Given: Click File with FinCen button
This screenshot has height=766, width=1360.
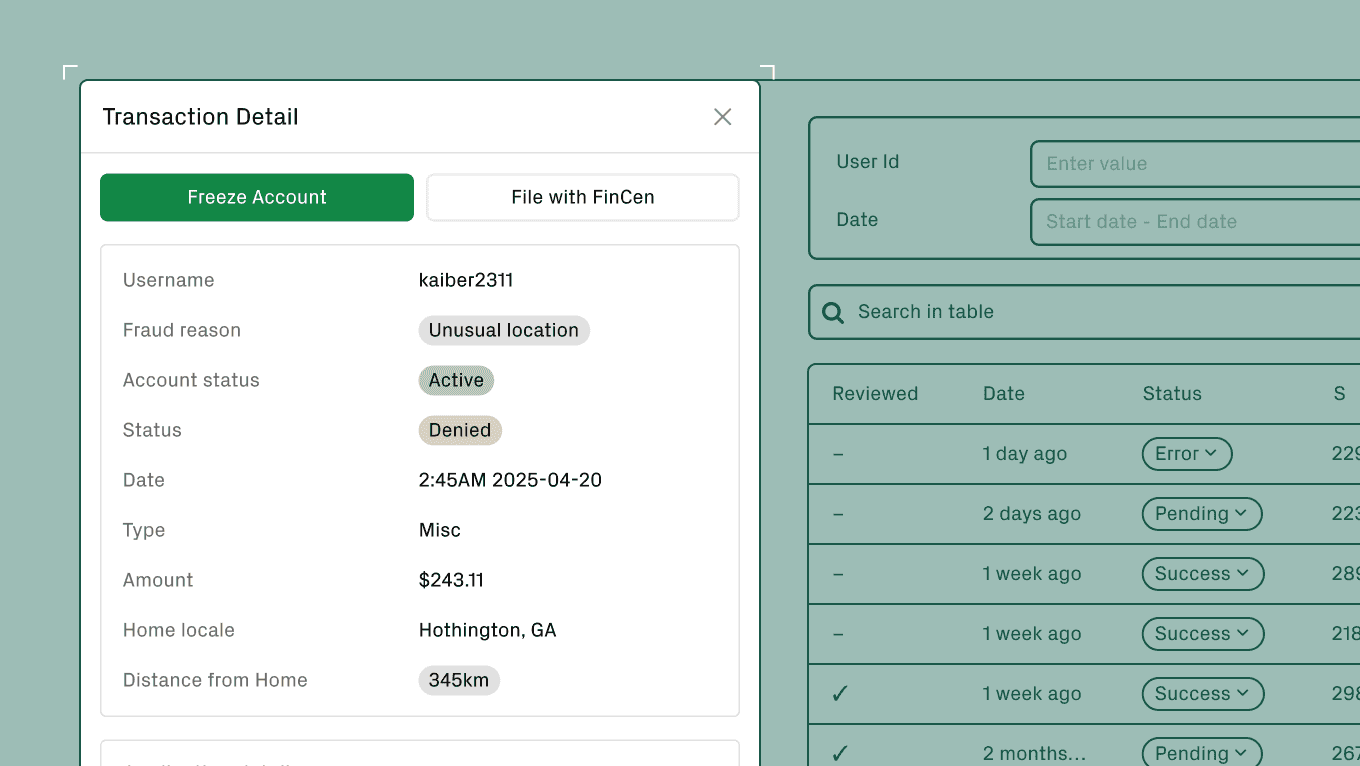Looking at the screenshot, I should tap(582, 197).
